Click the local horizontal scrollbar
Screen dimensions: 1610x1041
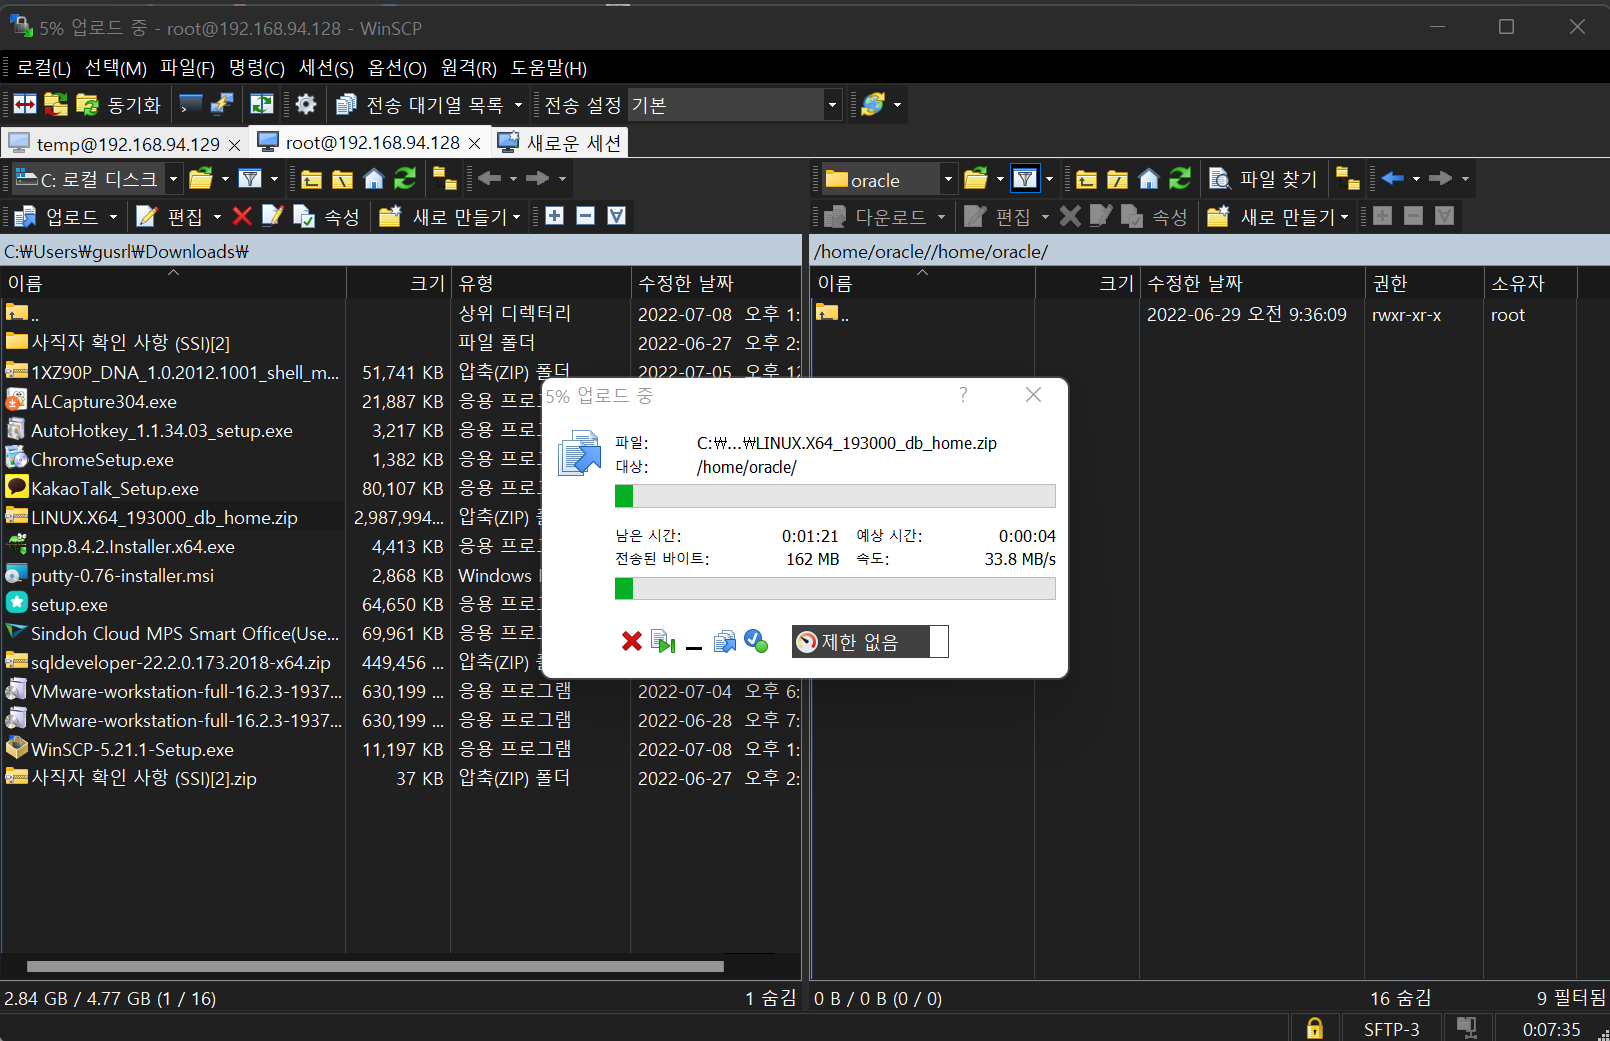tap(375, 967)
